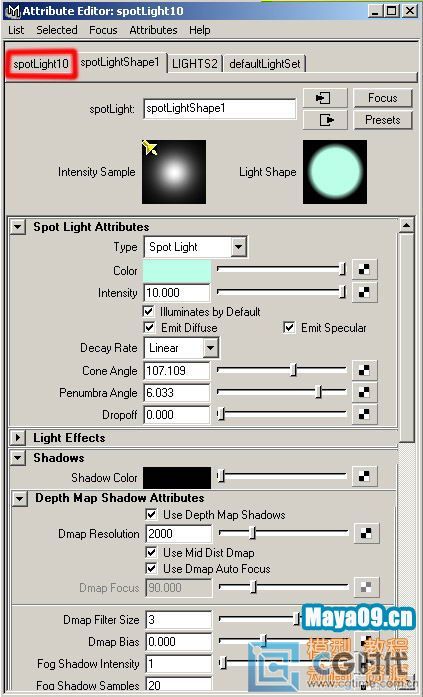Click the Fog Shadow Intensity slider handle
423x697 pixels.
pyautogui.click(x=223, y=663)
